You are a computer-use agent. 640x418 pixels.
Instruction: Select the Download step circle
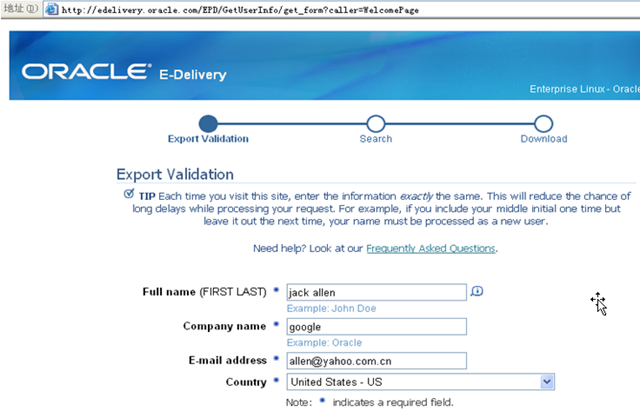(543, 124)
